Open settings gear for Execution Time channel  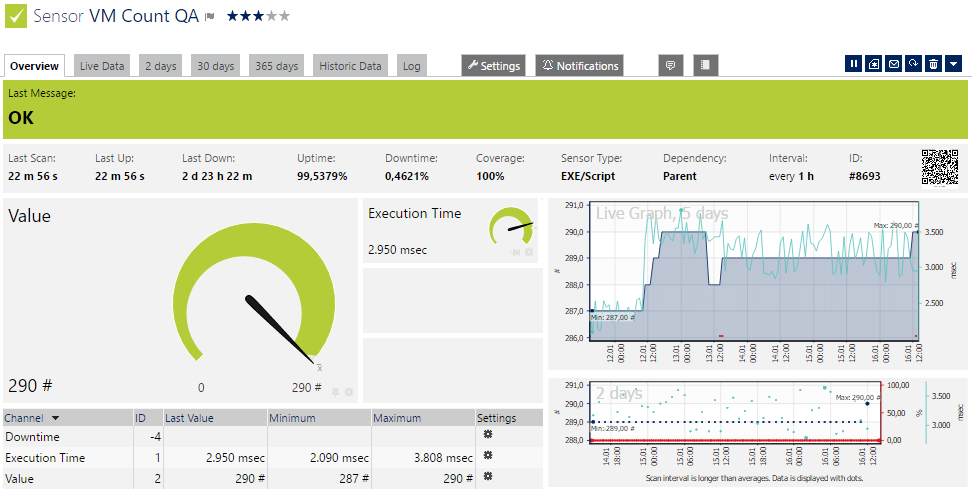(488, 456)
